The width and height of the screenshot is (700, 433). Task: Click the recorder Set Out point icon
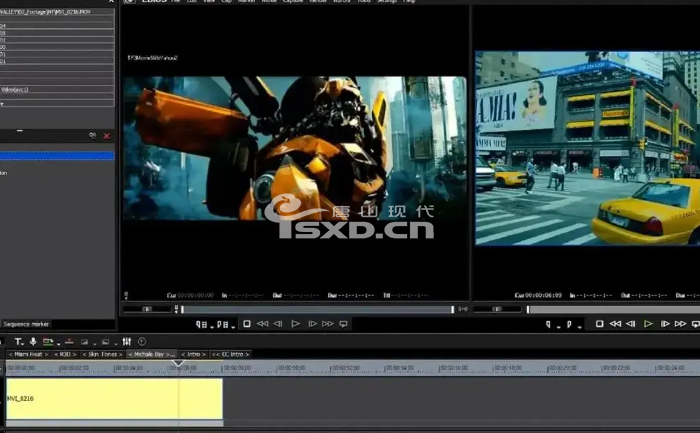[x=569, y=325]
